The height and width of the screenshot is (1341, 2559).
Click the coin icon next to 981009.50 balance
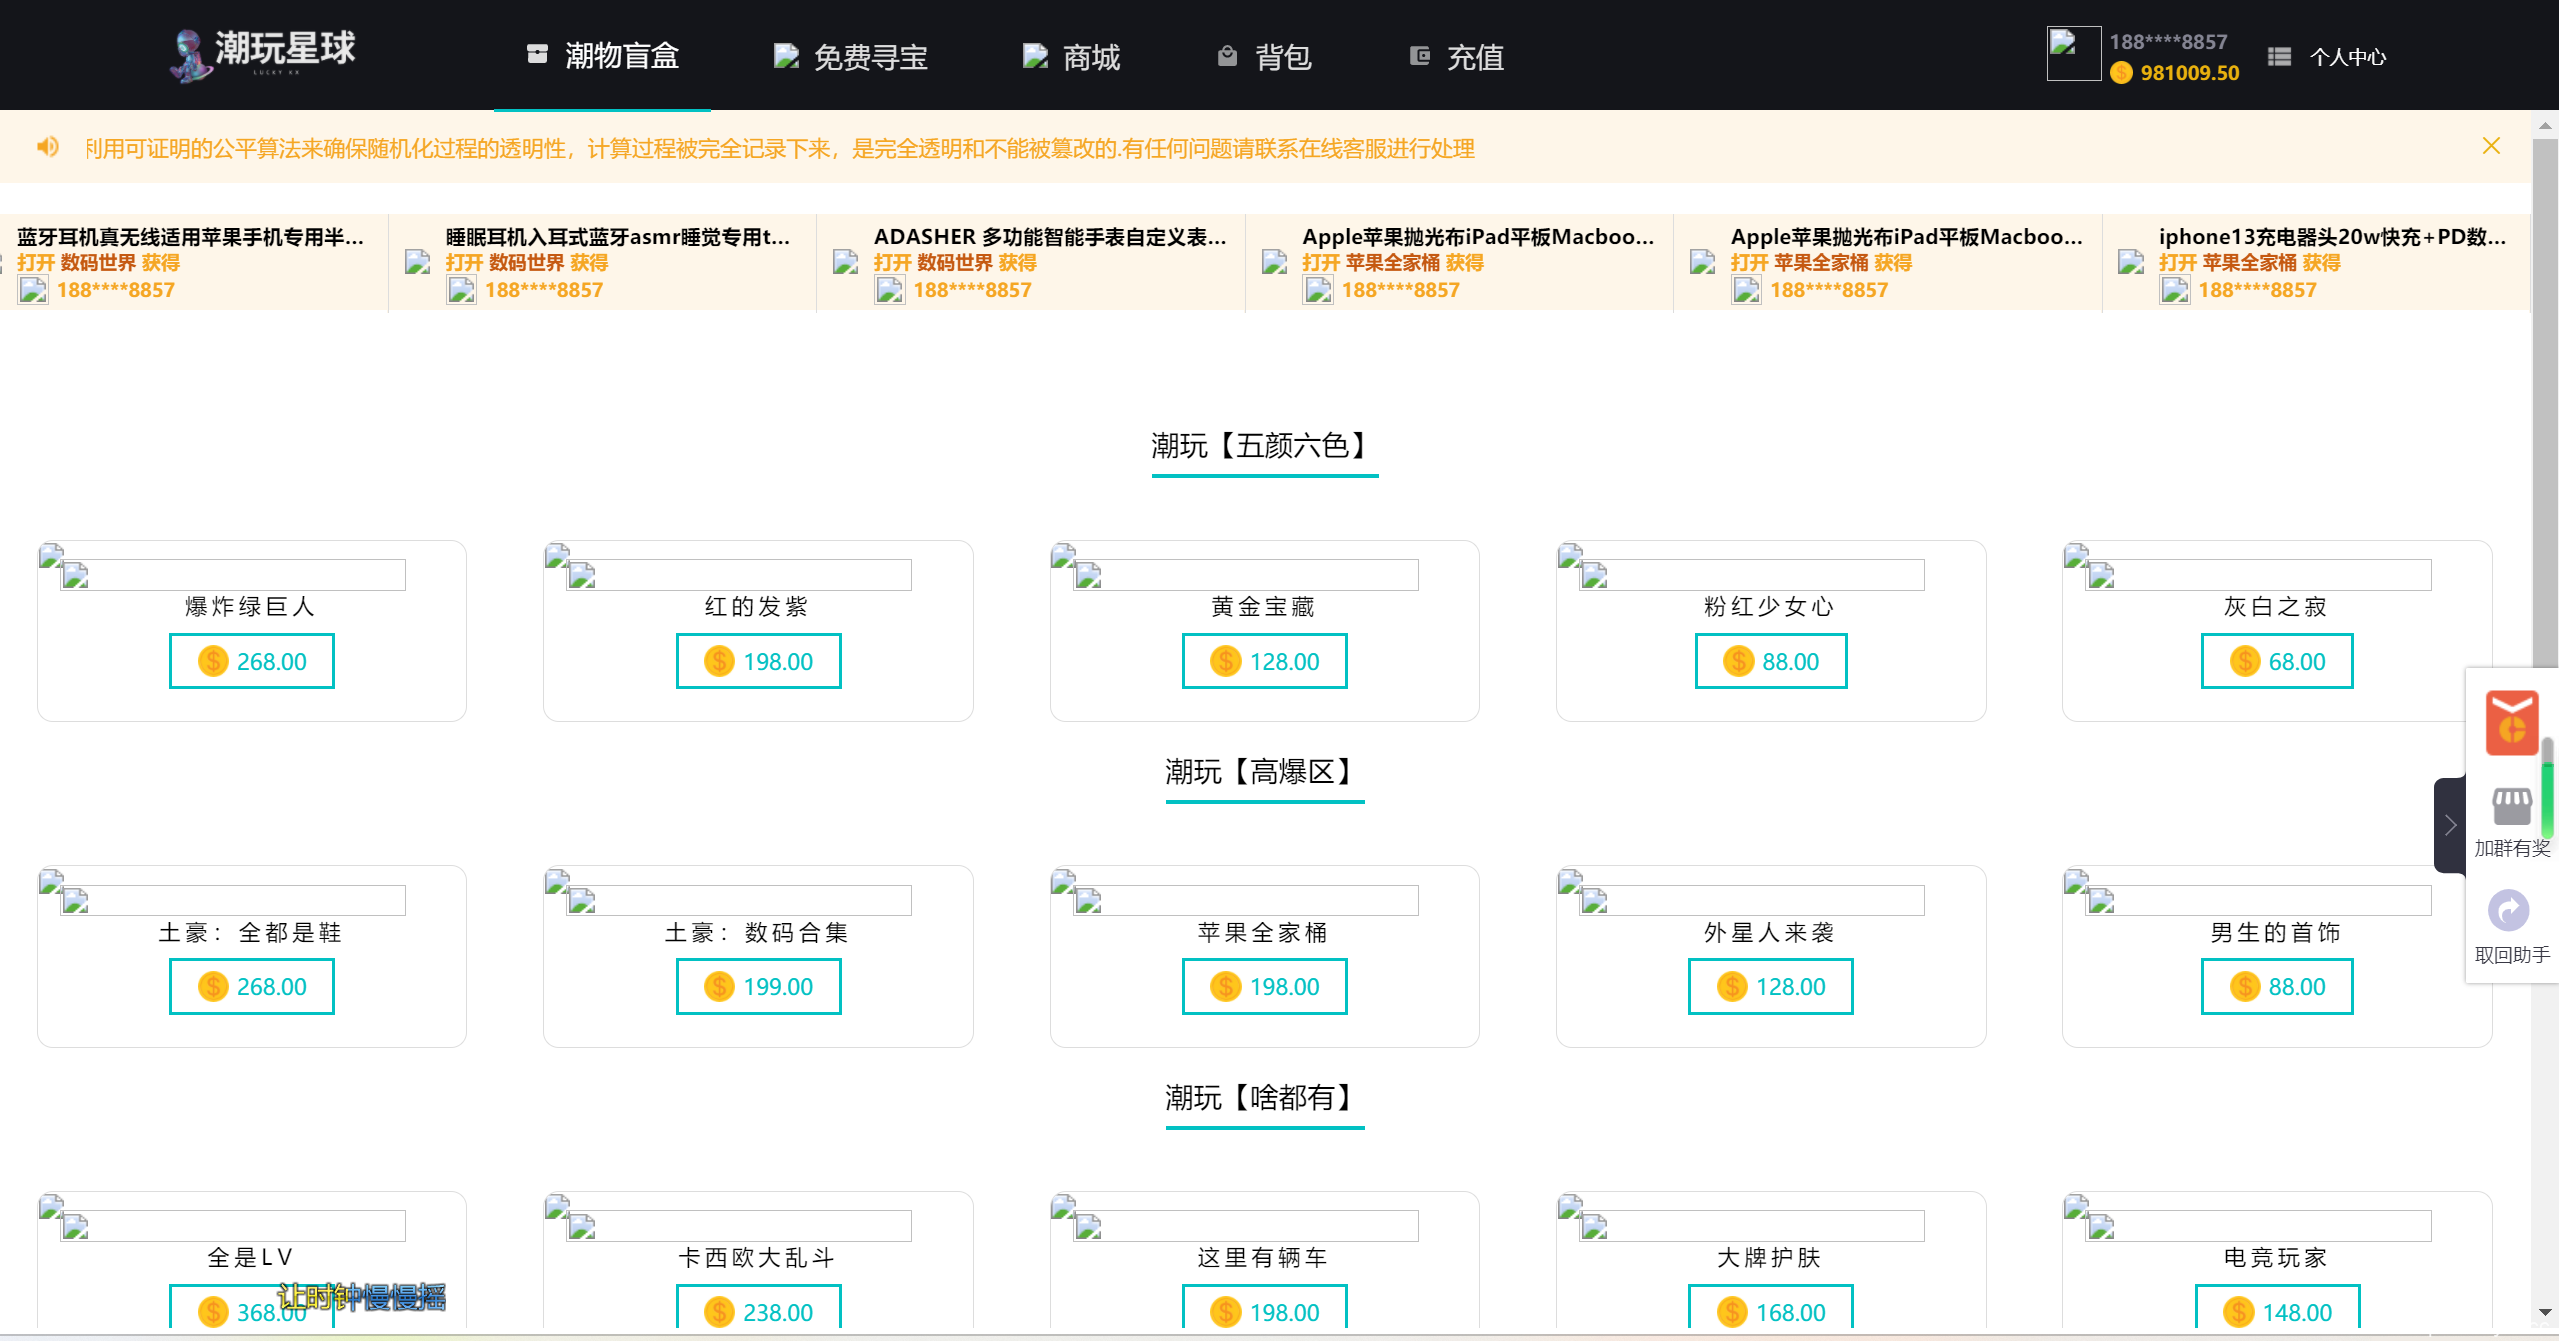2121,73
